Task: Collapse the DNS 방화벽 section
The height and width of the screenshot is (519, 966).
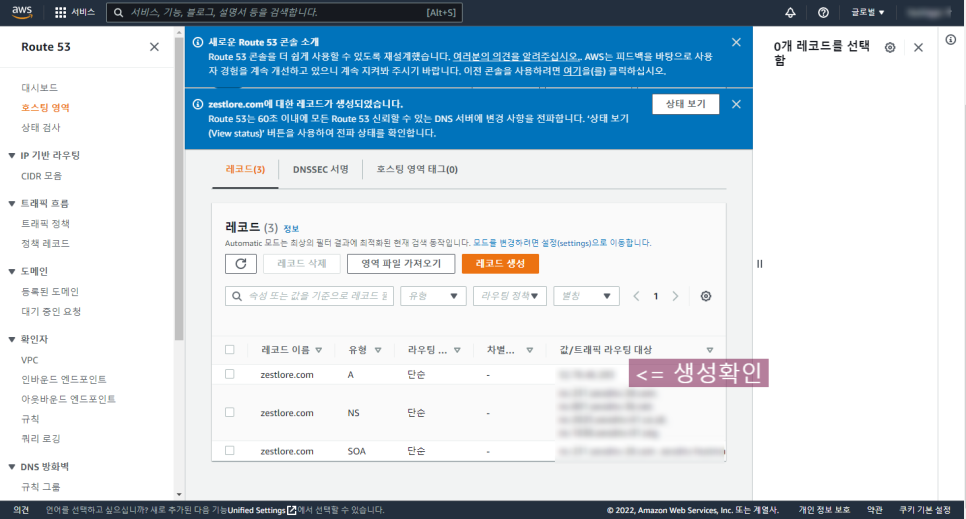Action: click(12, 467)
